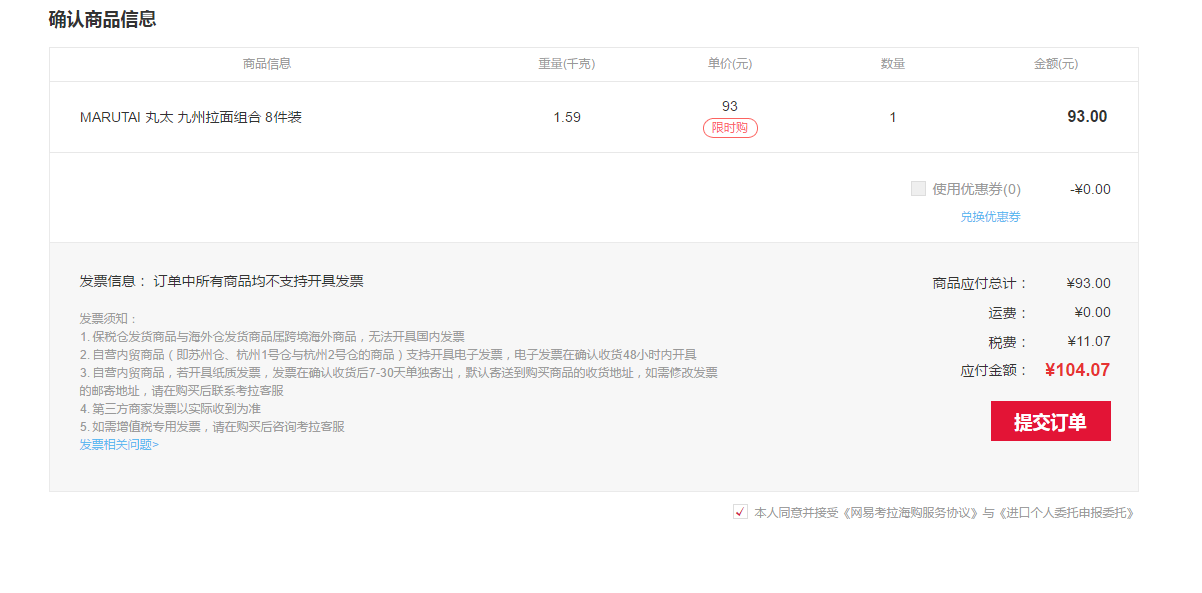Click the 重量(千克) column header

566,64
